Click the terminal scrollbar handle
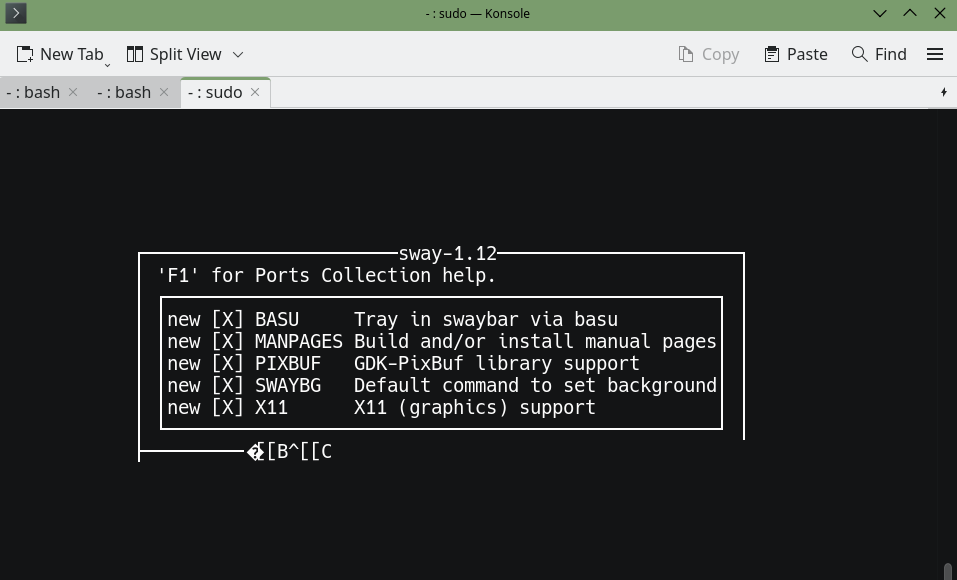 pyautogui.click(x=948, y=571)
